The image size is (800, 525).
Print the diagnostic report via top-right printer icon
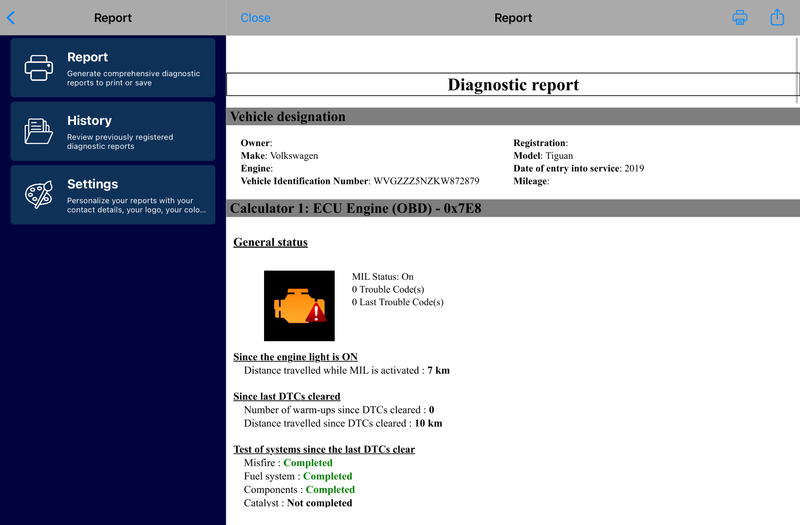click(740, 17)
